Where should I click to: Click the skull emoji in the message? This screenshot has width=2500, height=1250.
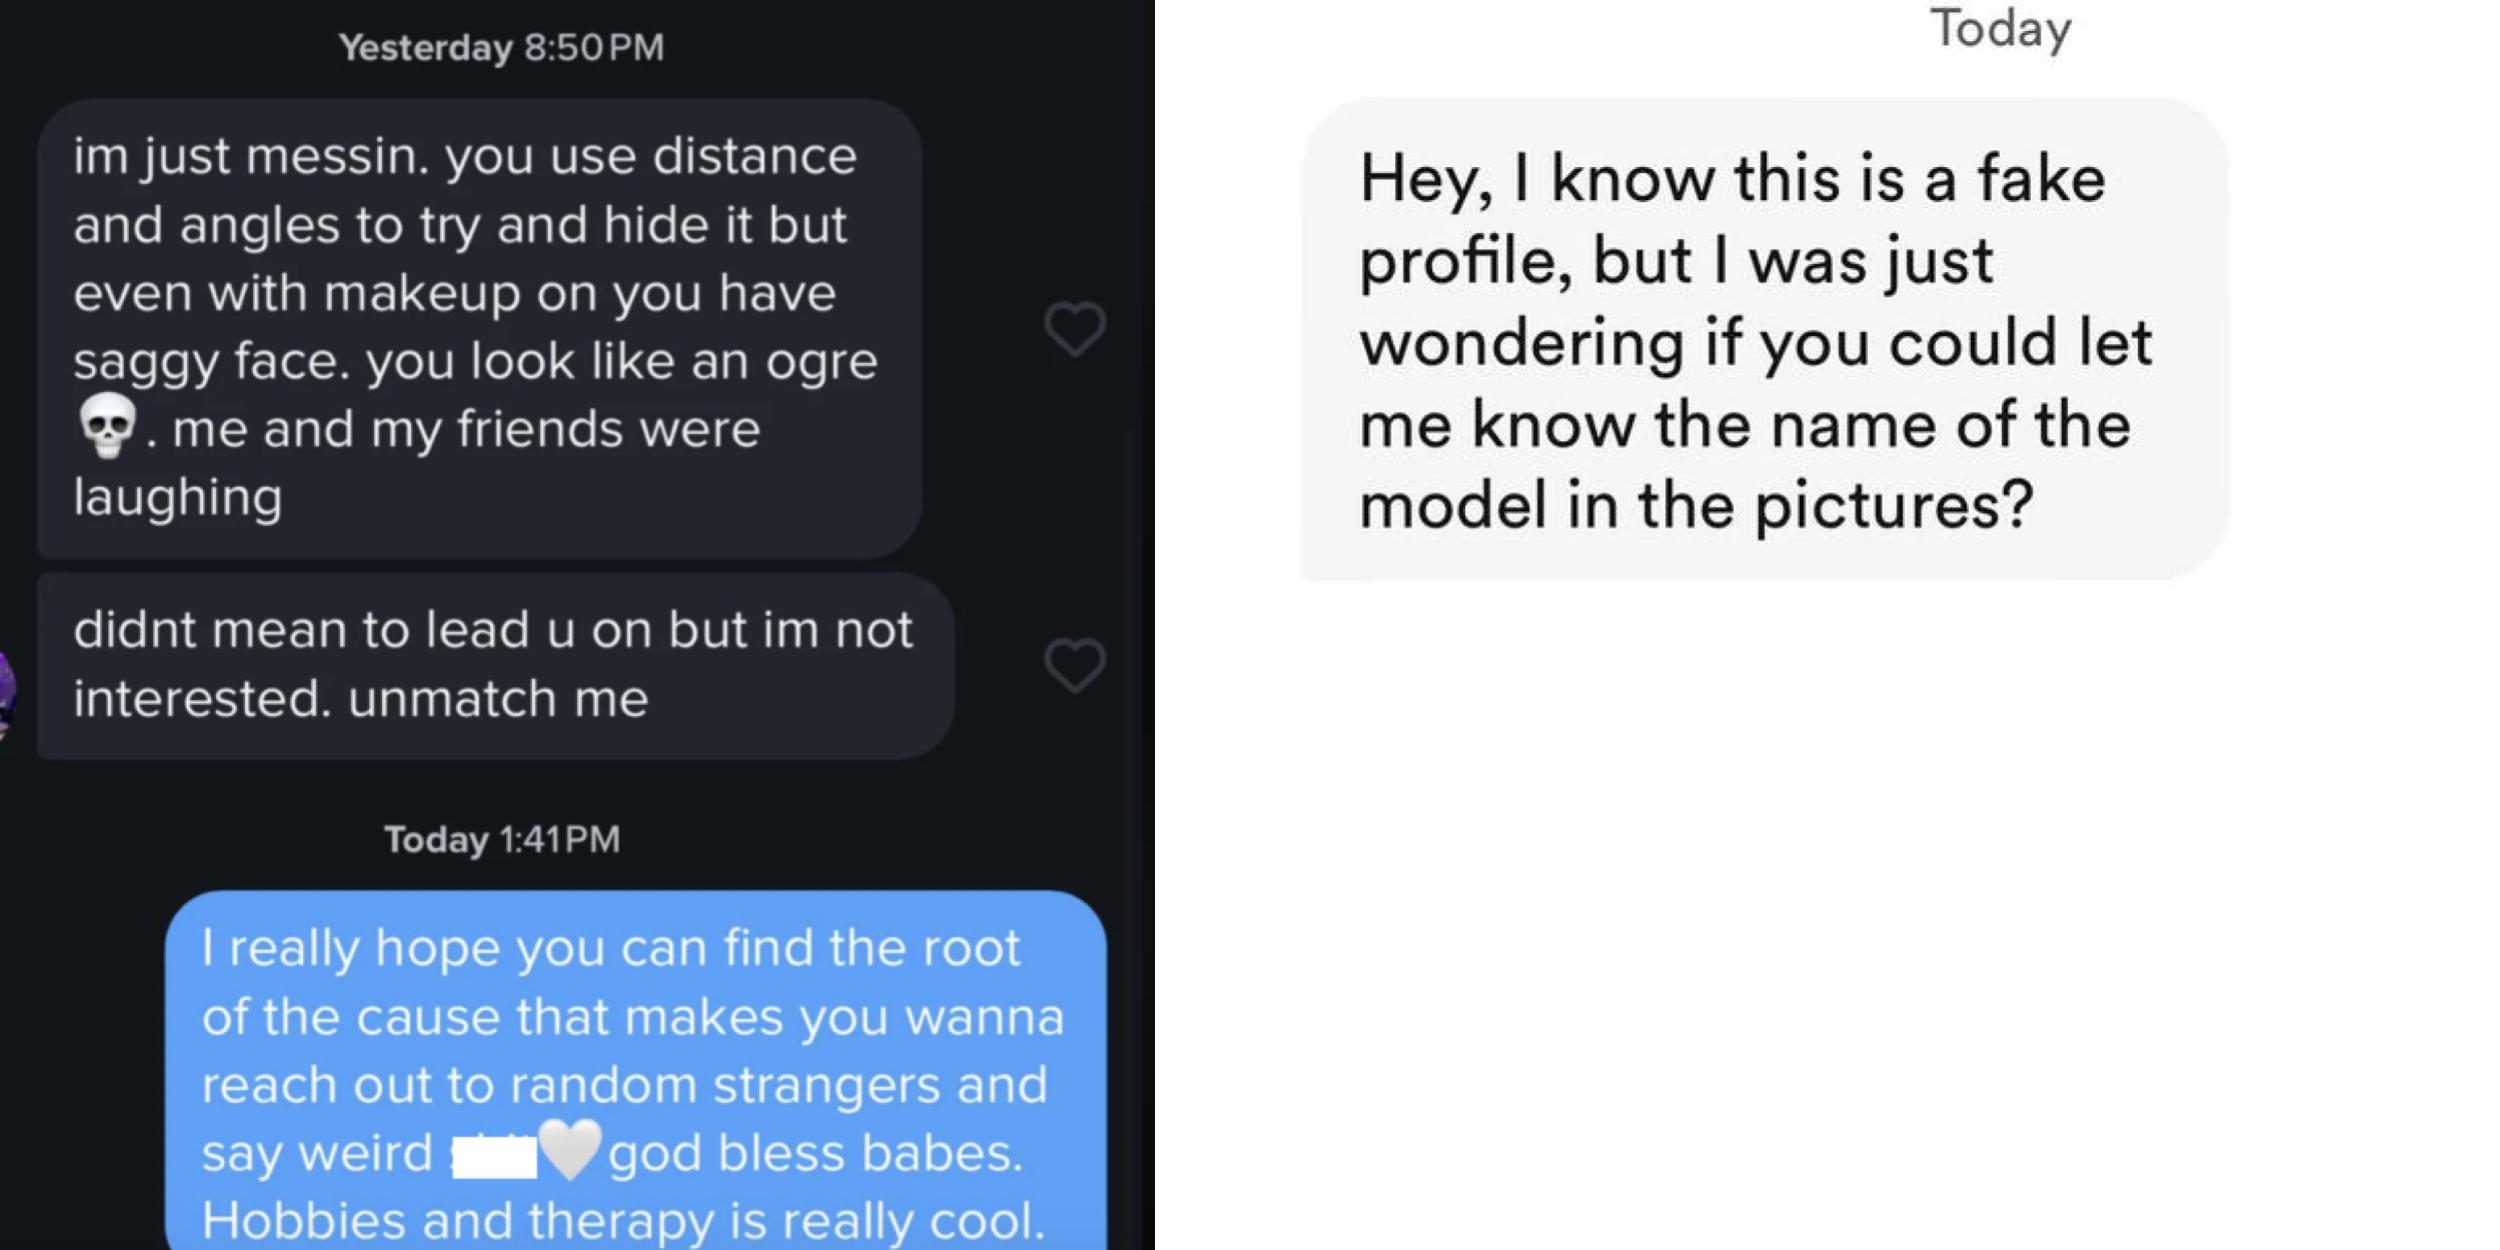tap(107, 426)
